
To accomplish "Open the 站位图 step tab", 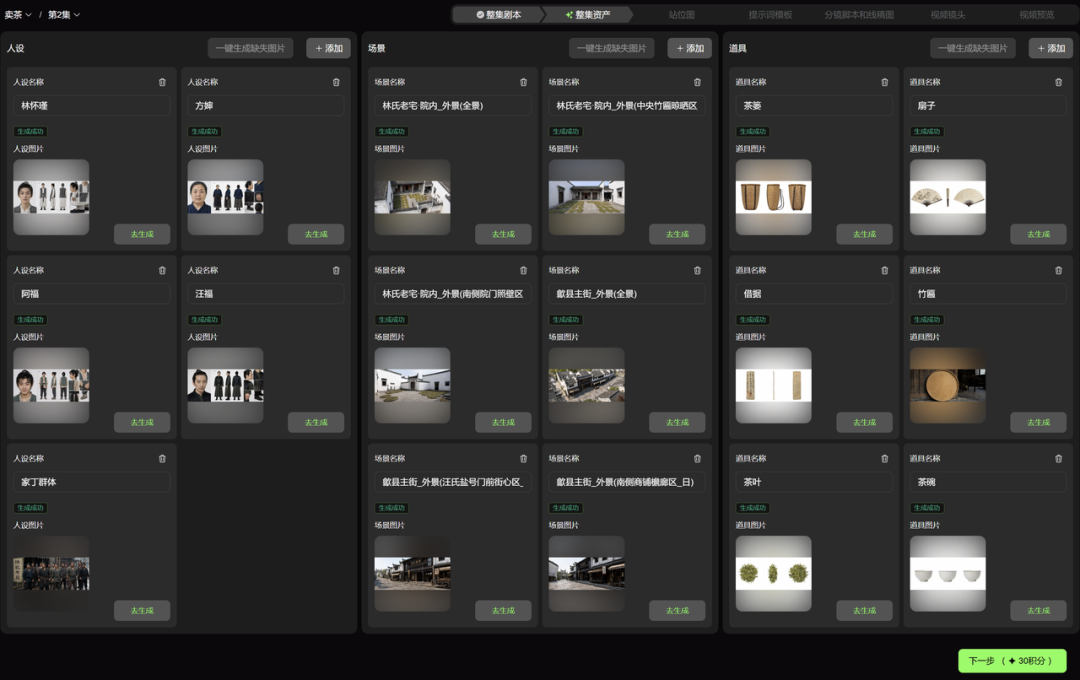I will [681, 14].
